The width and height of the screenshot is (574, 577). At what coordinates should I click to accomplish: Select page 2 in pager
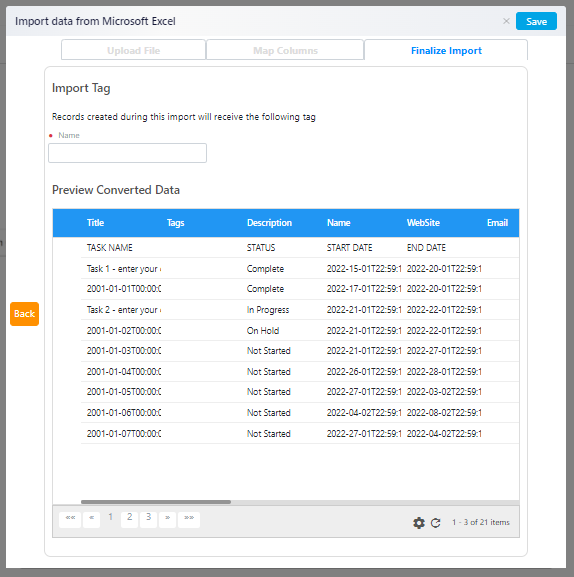(x=130, y=520)
